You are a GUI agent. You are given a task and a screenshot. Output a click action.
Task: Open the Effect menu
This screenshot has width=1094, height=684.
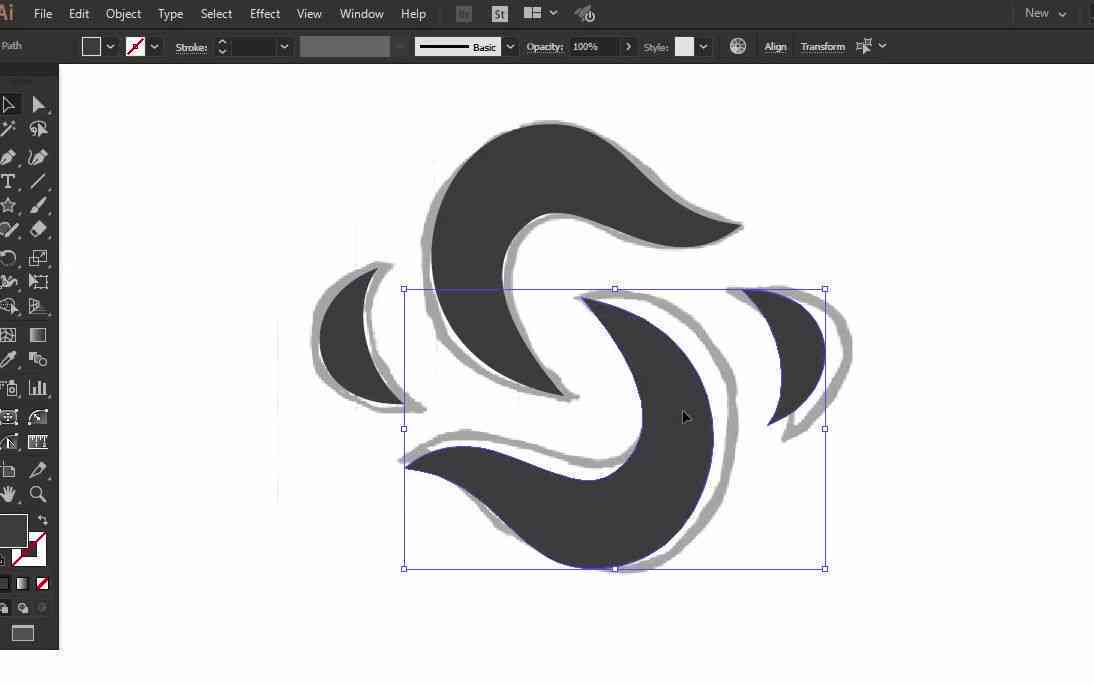(265, 14)
